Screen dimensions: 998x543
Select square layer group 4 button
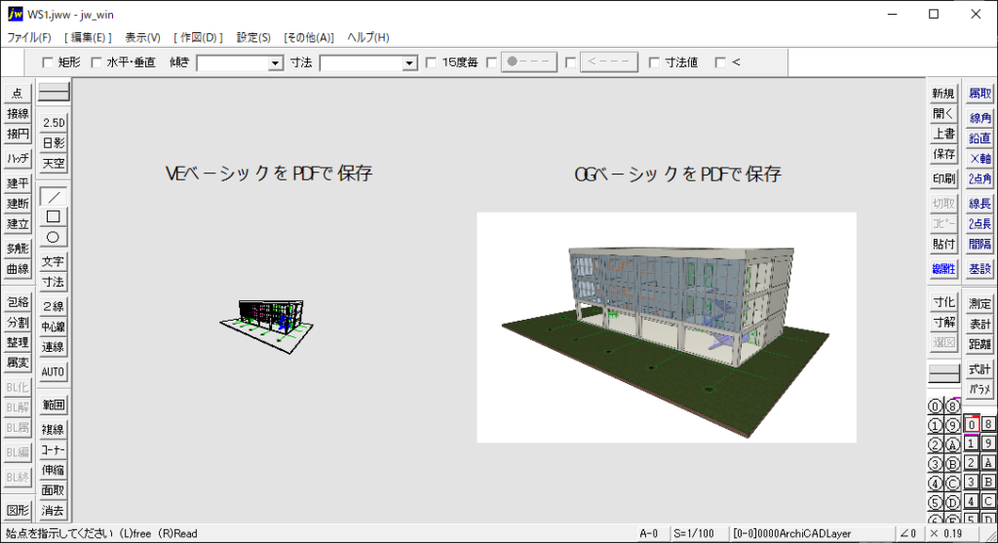tap(971, 500)
